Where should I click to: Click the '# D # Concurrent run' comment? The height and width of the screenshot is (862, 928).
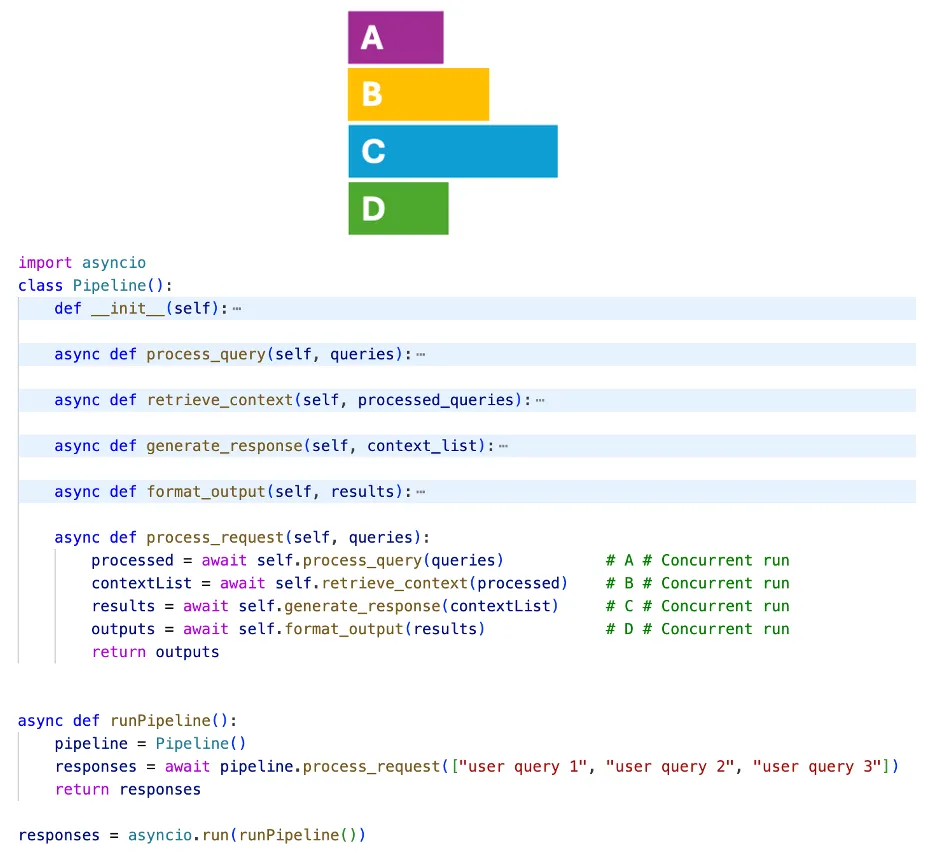698,629
